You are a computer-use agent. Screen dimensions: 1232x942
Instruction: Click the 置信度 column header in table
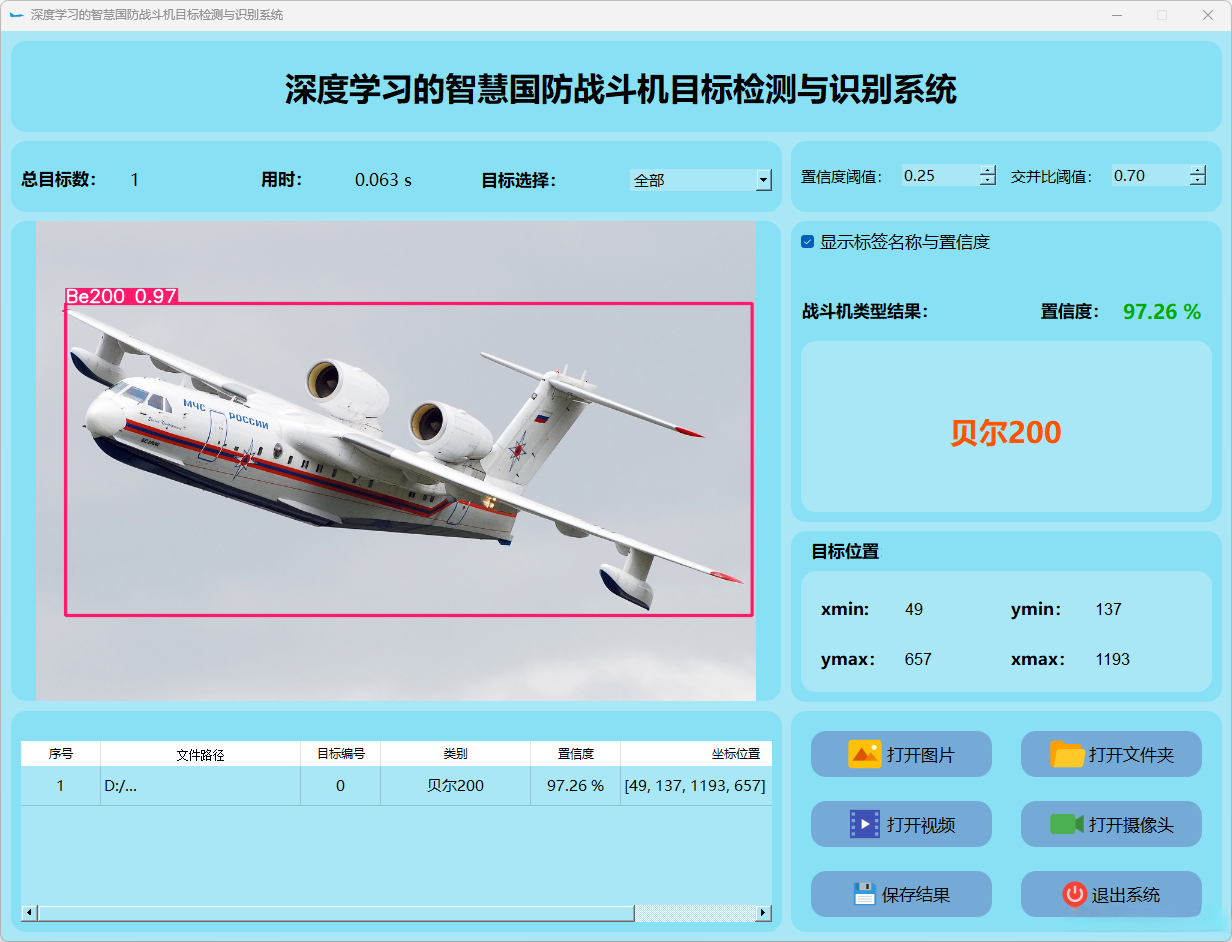coord(575,754)
